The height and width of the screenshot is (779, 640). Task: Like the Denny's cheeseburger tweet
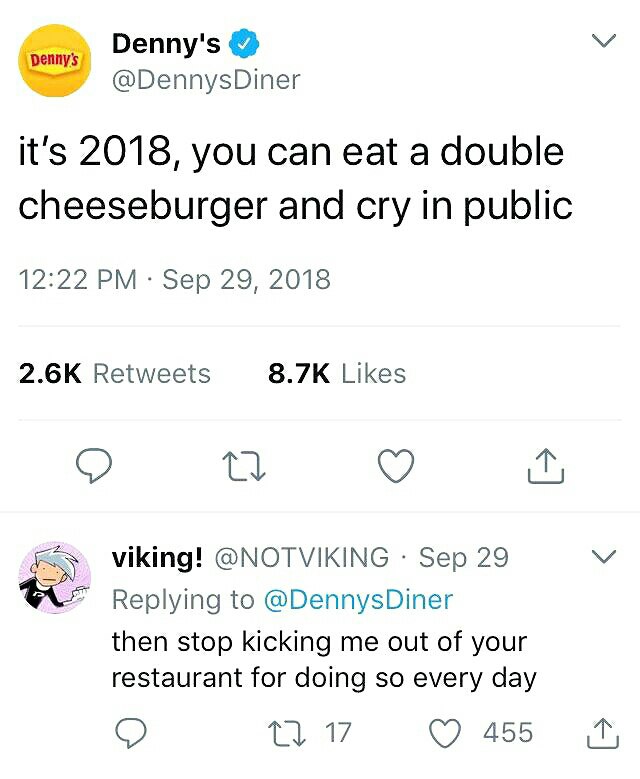click(396, 466)
